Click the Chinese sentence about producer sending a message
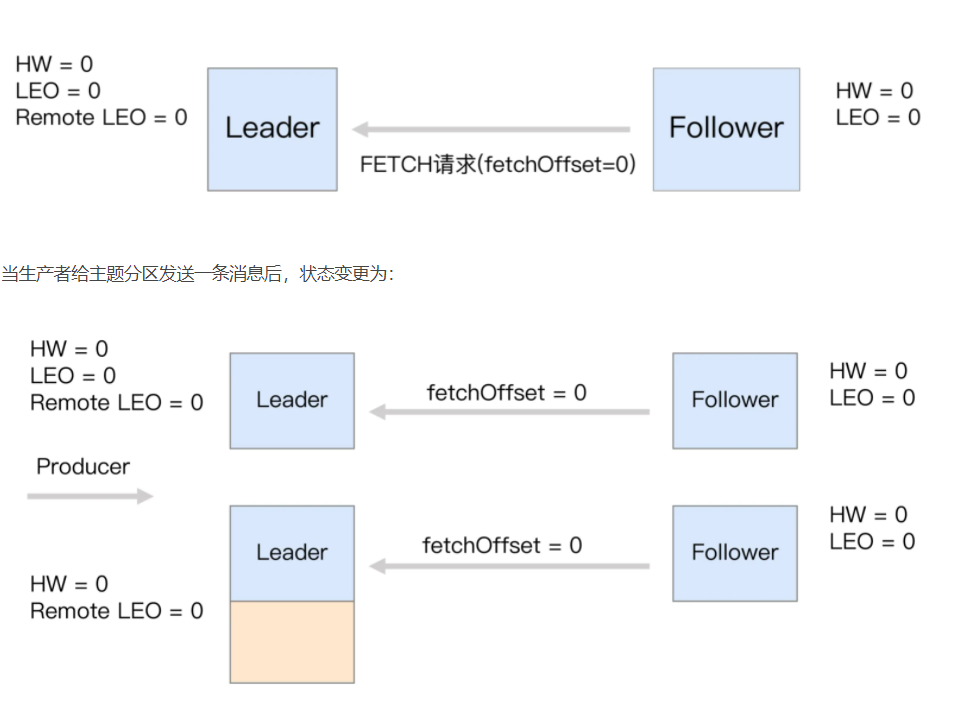The height and width of the screenshot is (720, 956). 198,274
